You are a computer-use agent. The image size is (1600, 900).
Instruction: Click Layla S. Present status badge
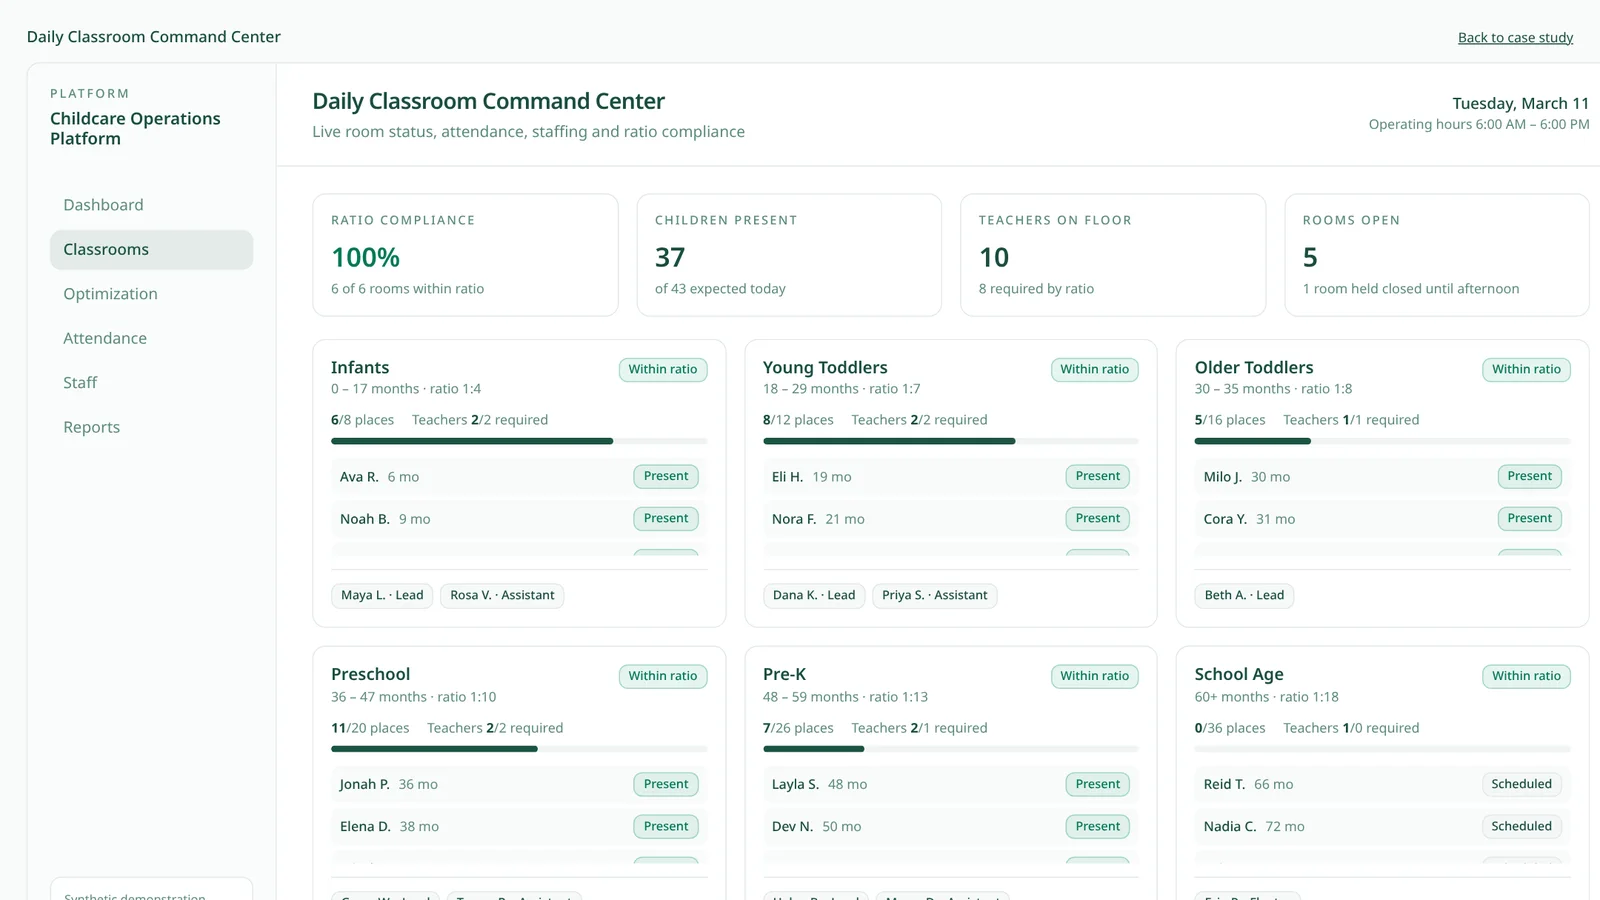tap(1098, 784)
